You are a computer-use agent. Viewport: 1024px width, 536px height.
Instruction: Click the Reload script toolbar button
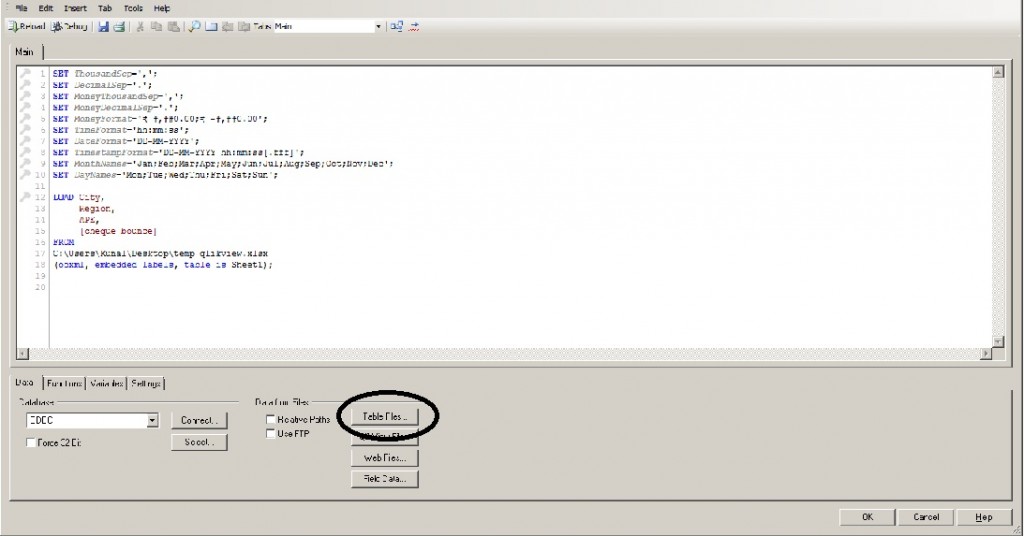pyautogui.click(x=25, y=26)
